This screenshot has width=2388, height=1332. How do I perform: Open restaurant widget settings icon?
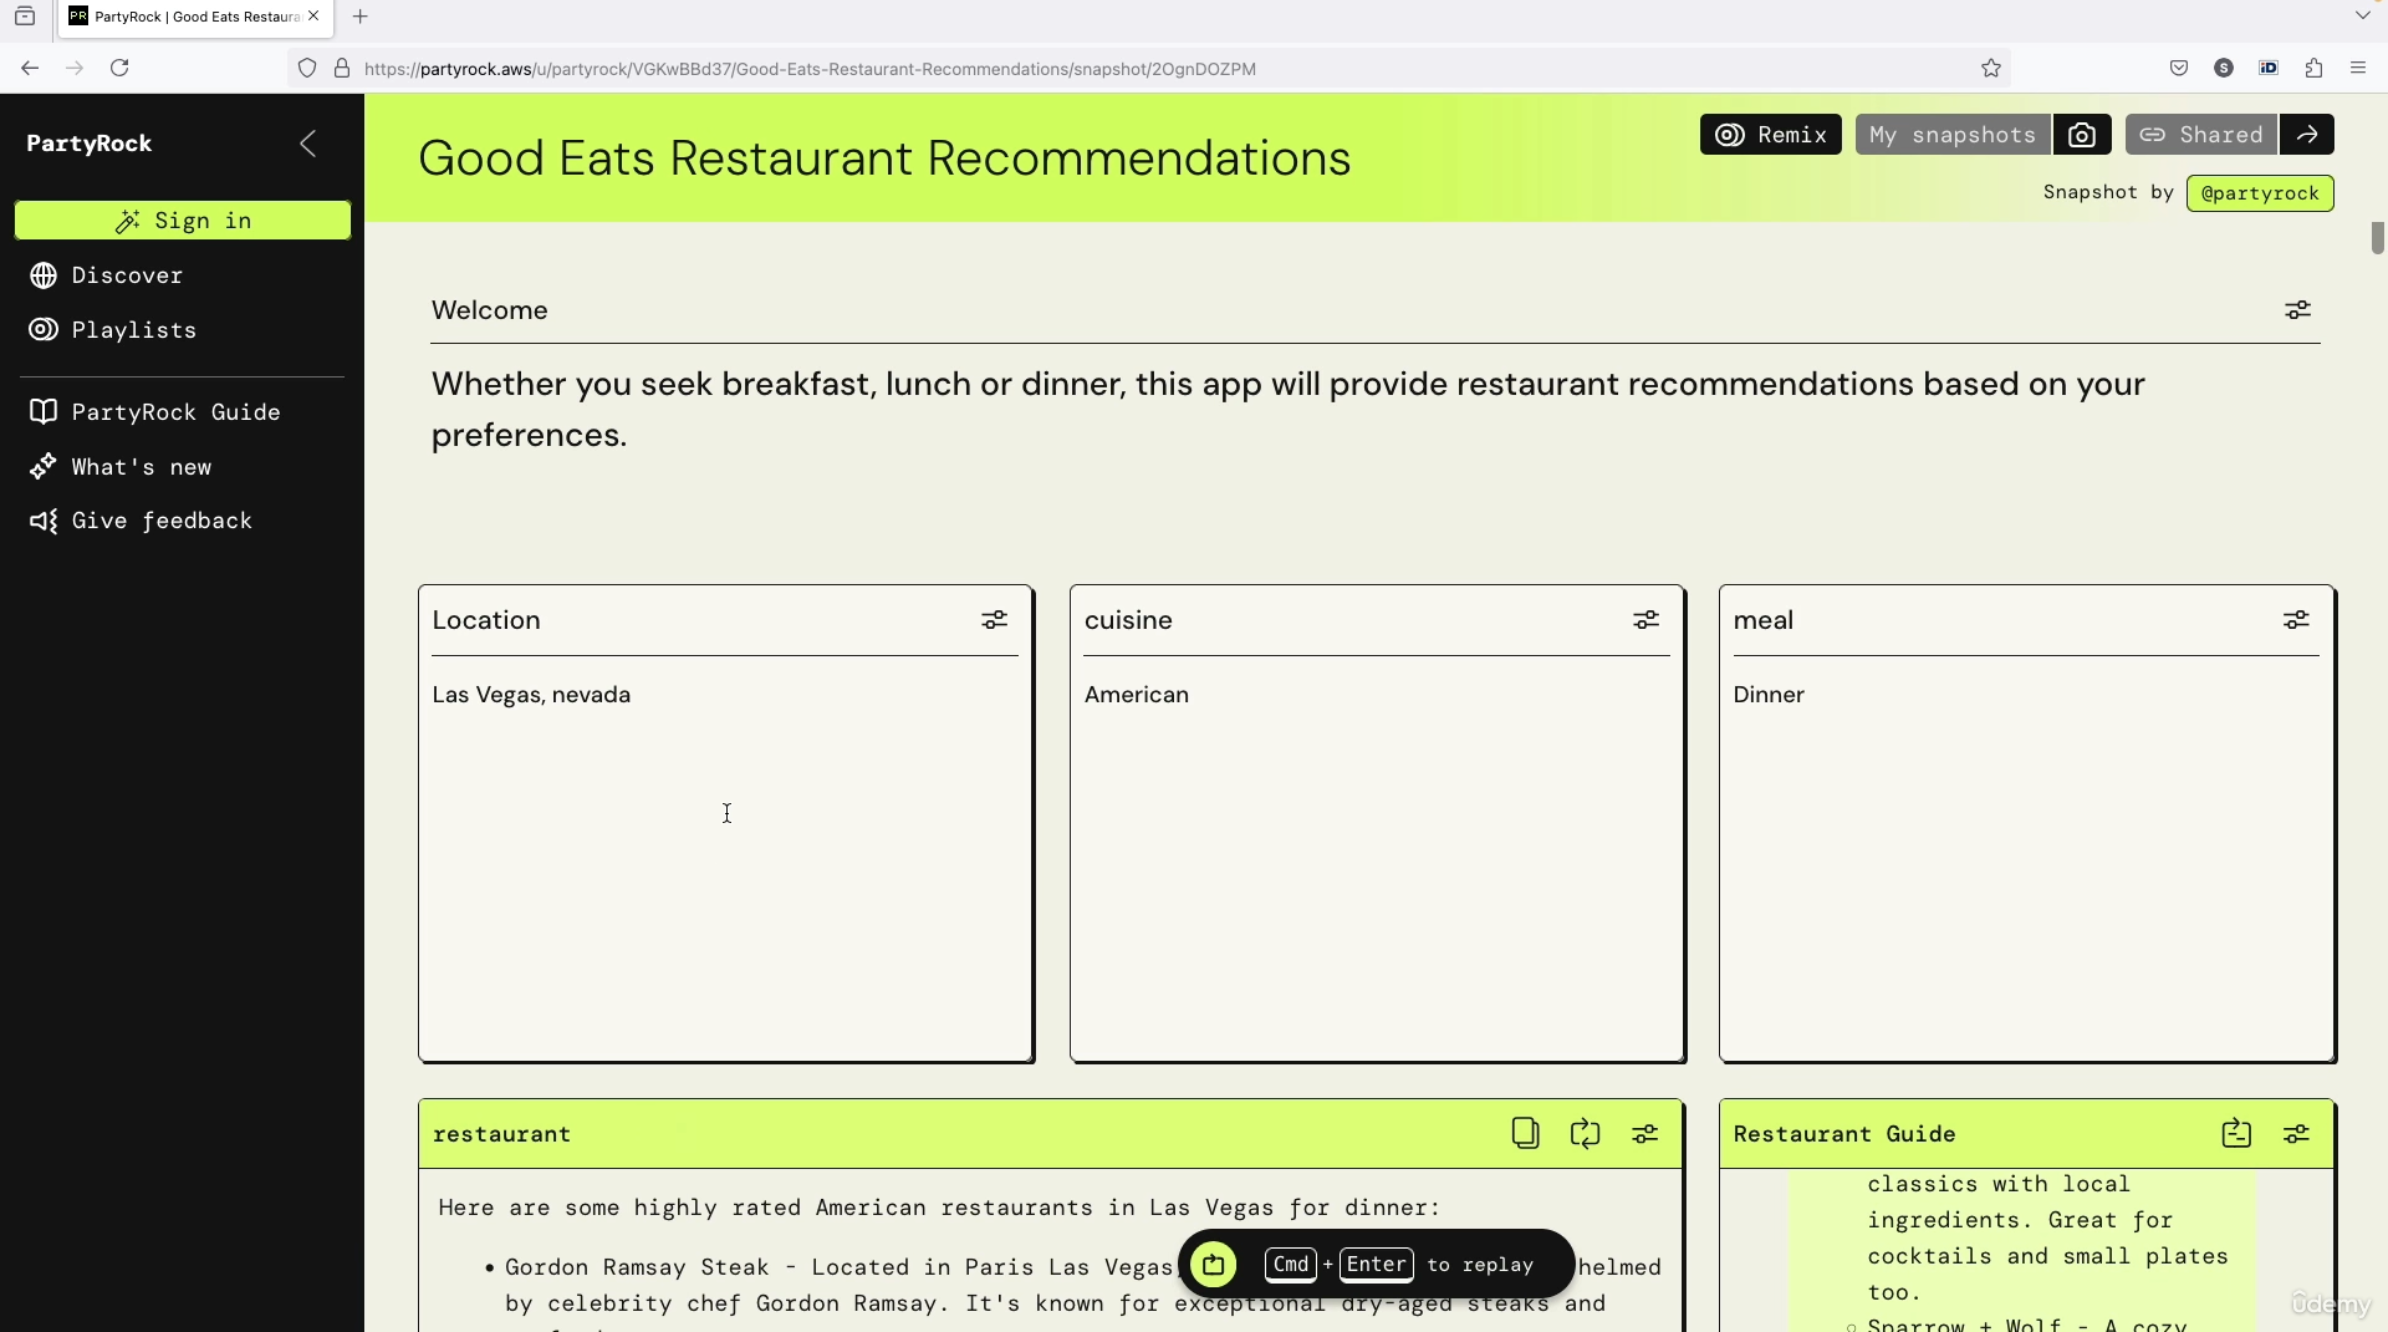click(x=1645, y=1133)
